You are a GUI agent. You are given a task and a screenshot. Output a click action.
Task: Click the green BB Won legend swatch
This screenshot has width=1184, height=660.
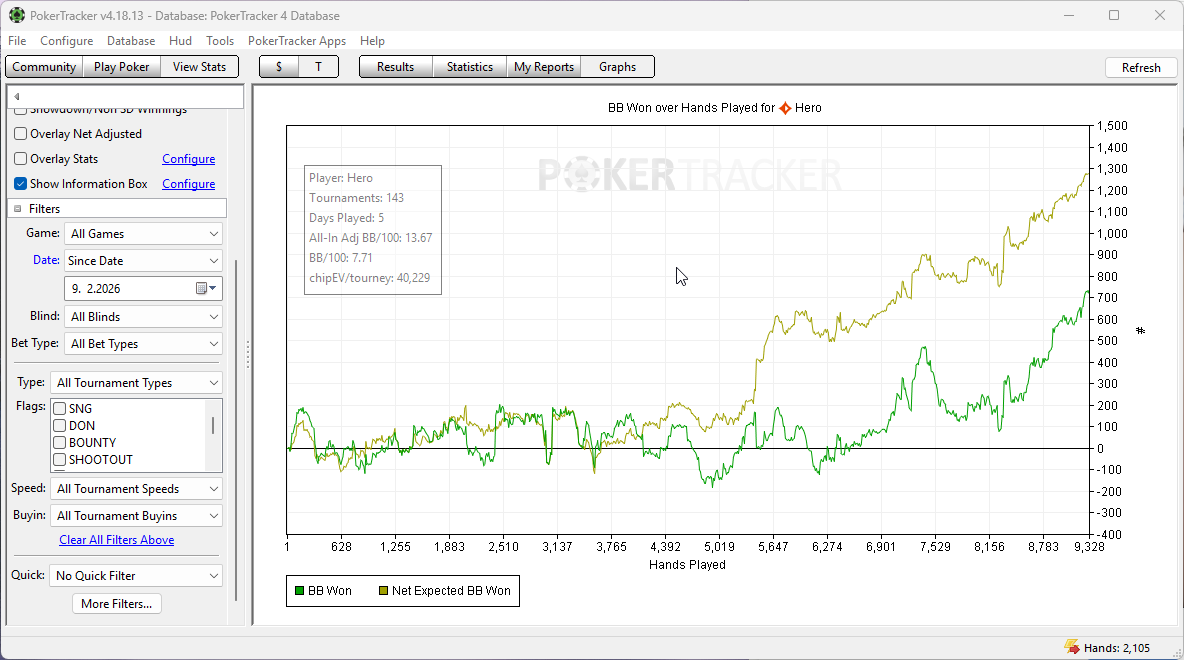tap(298, 591)
